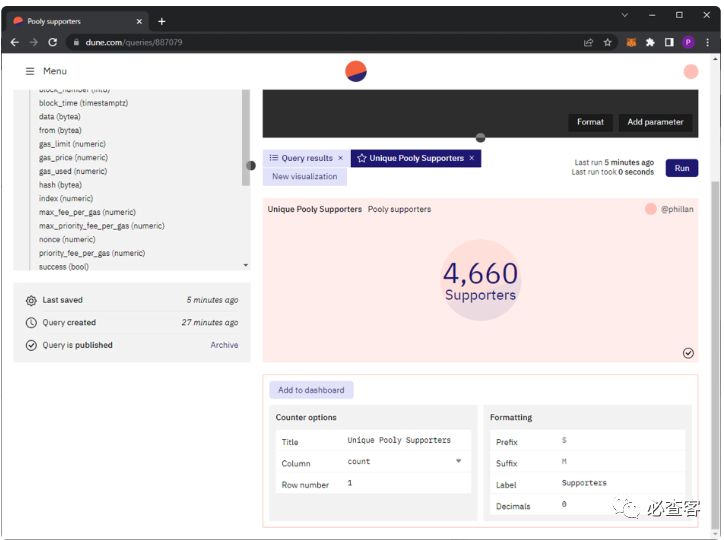Open the hamburger Menu icon

[30, 71]
